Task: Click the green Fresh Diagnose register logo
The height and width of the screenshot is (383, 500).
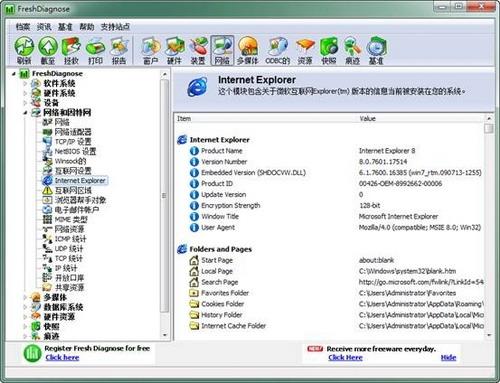Action: [32, 353]
